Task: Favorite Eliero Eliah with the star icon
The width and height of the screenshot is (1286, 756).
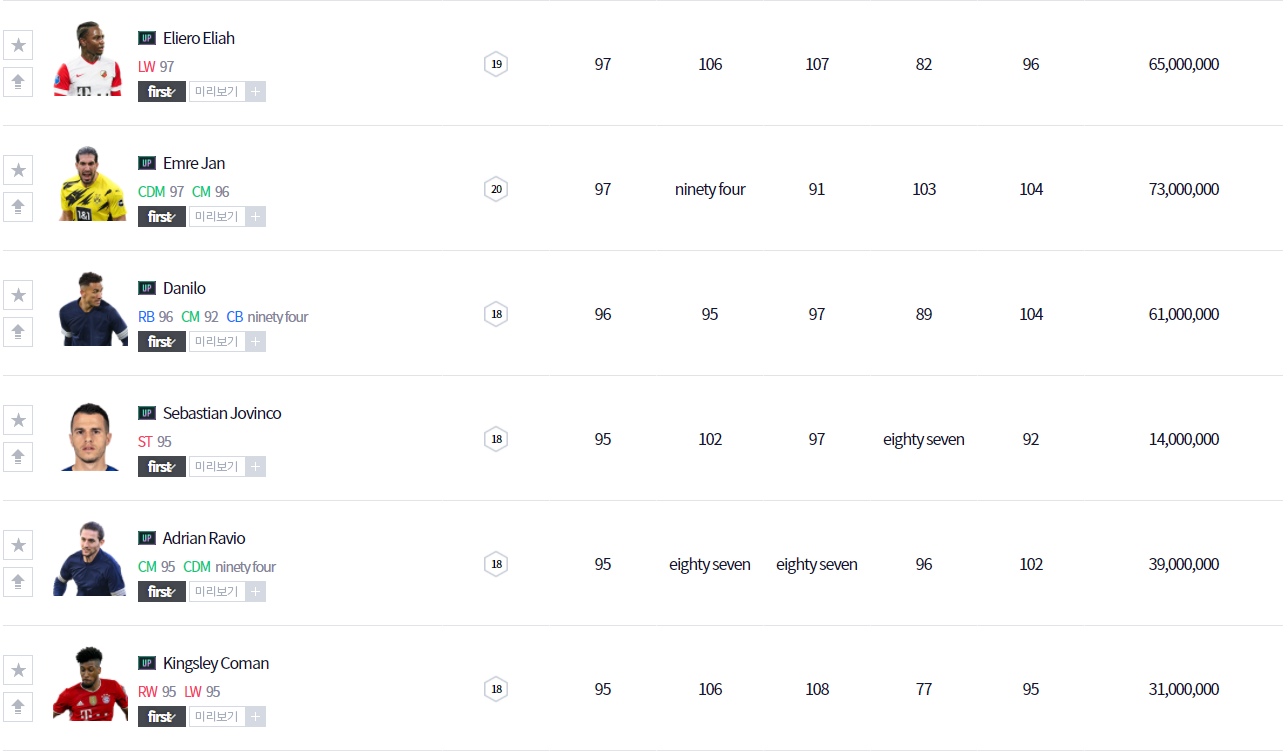Action: [x=18, y=45]
